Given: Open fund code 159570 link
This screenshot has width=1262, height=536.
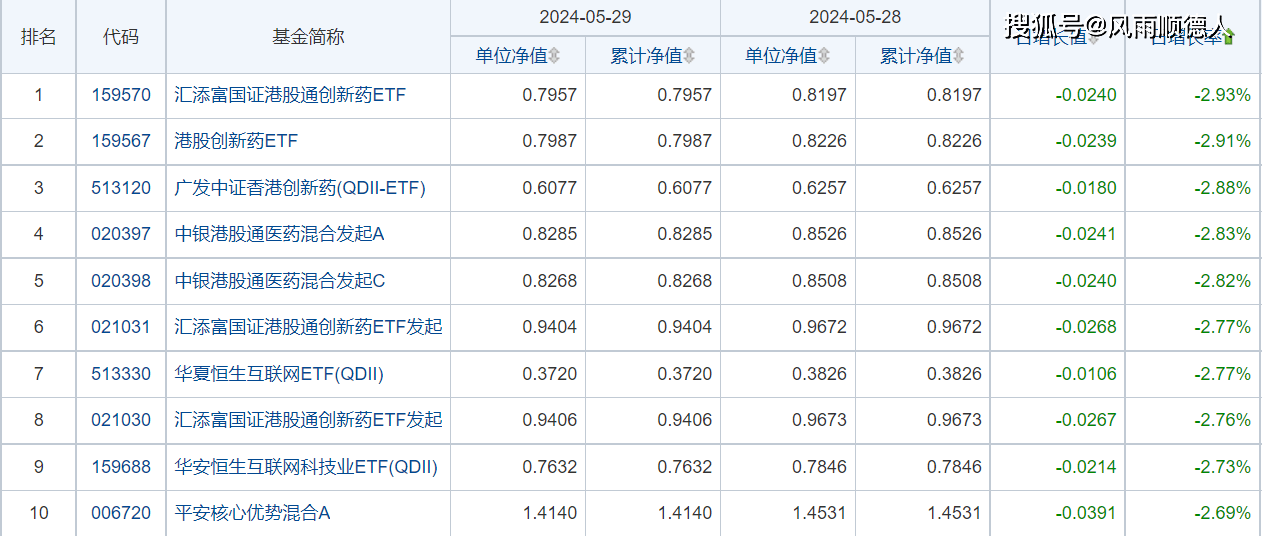Looking at the screenshot, I should [x=121, y=96].
